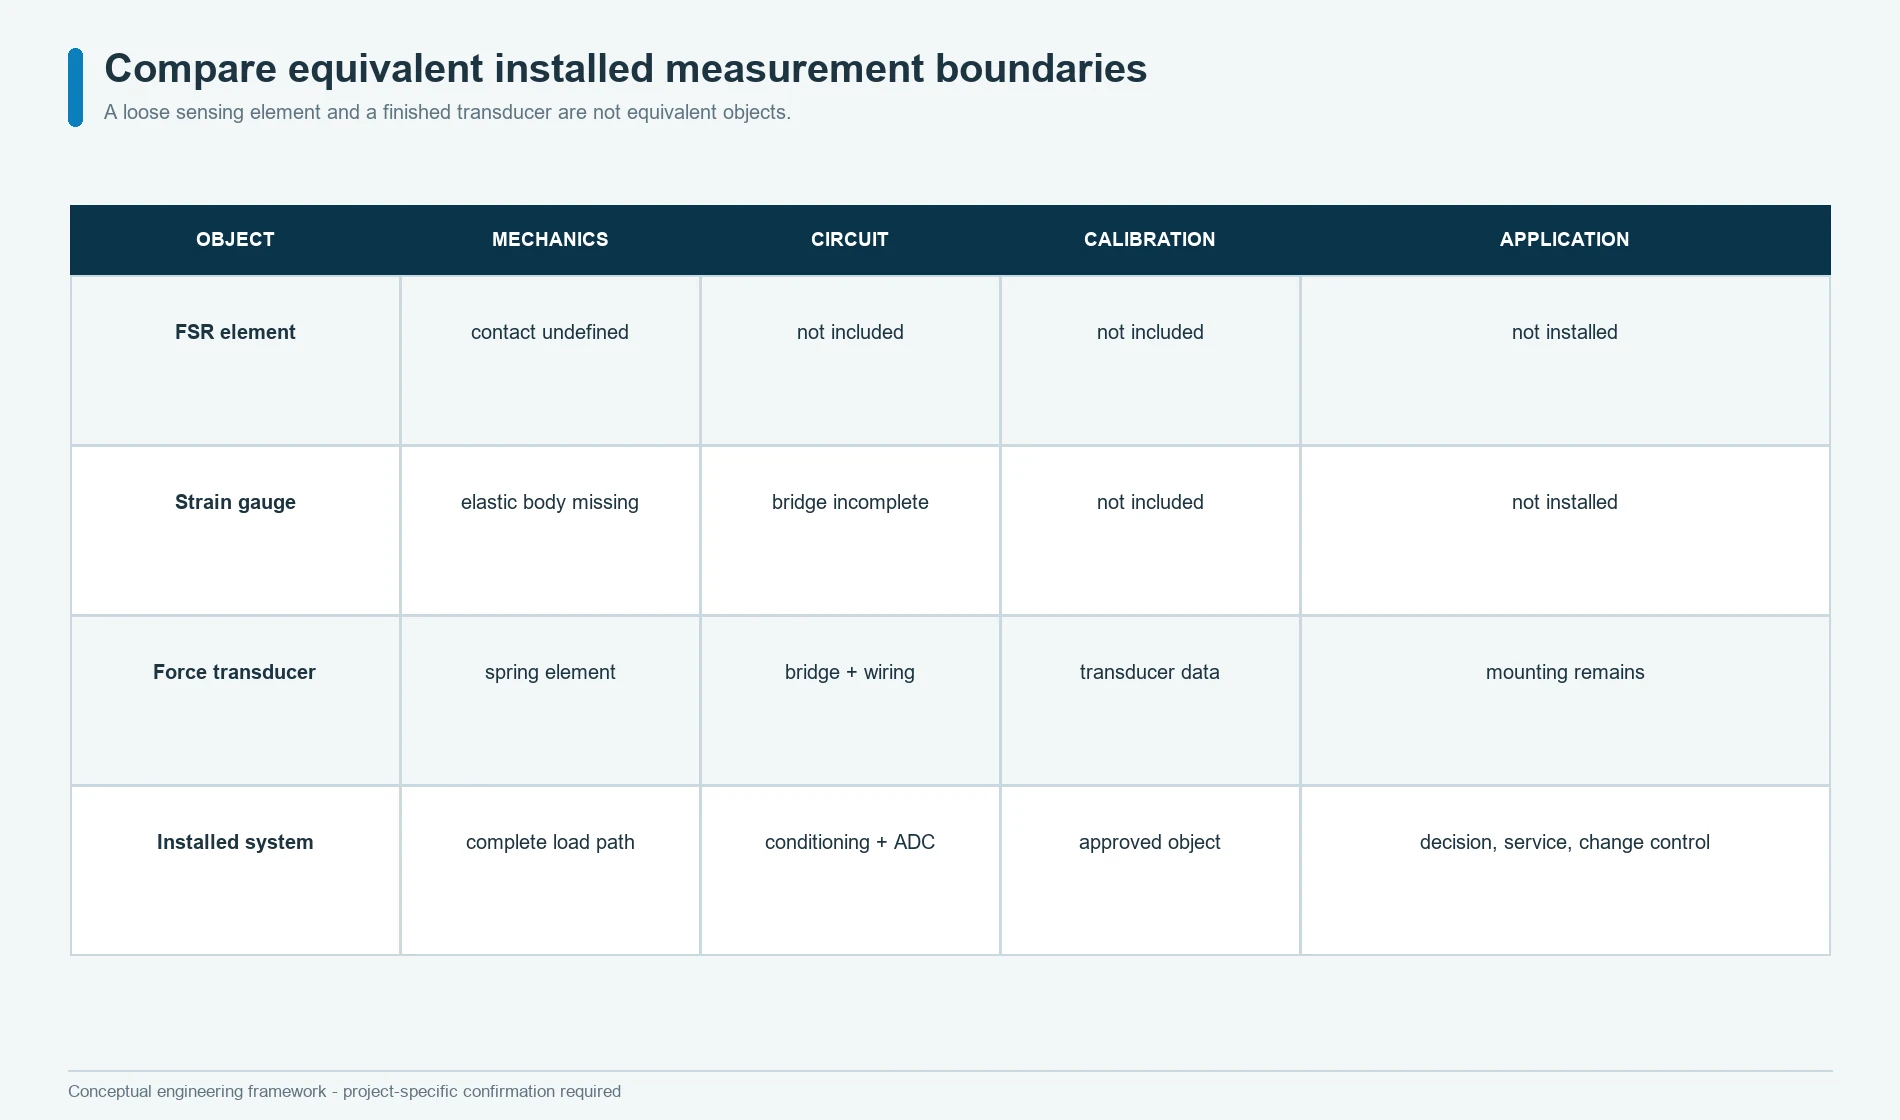The width and height of the screenshot is (1900, 1120).
Task: Click the OBJECT column header
Action: click(235, 240)
